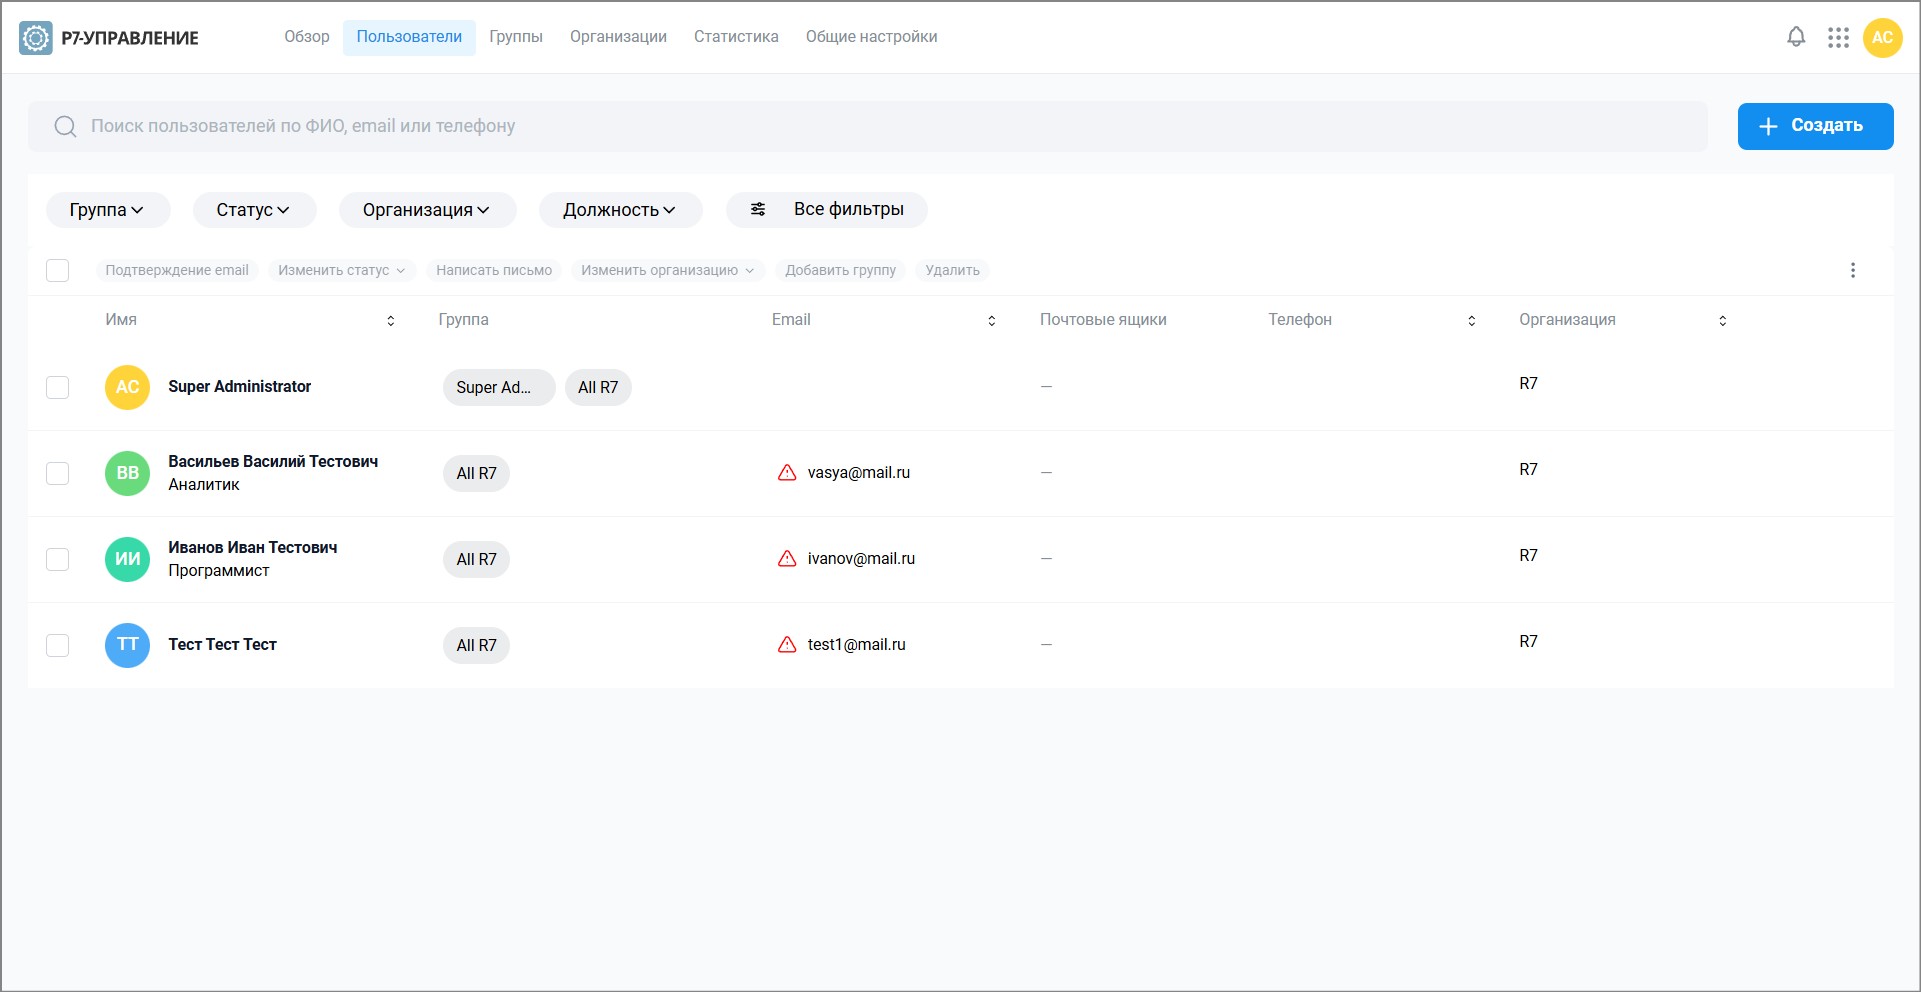Click the Р7-Управление gear logo
Viewport: 1921px width, 992px height.
[x=36, y=38]
